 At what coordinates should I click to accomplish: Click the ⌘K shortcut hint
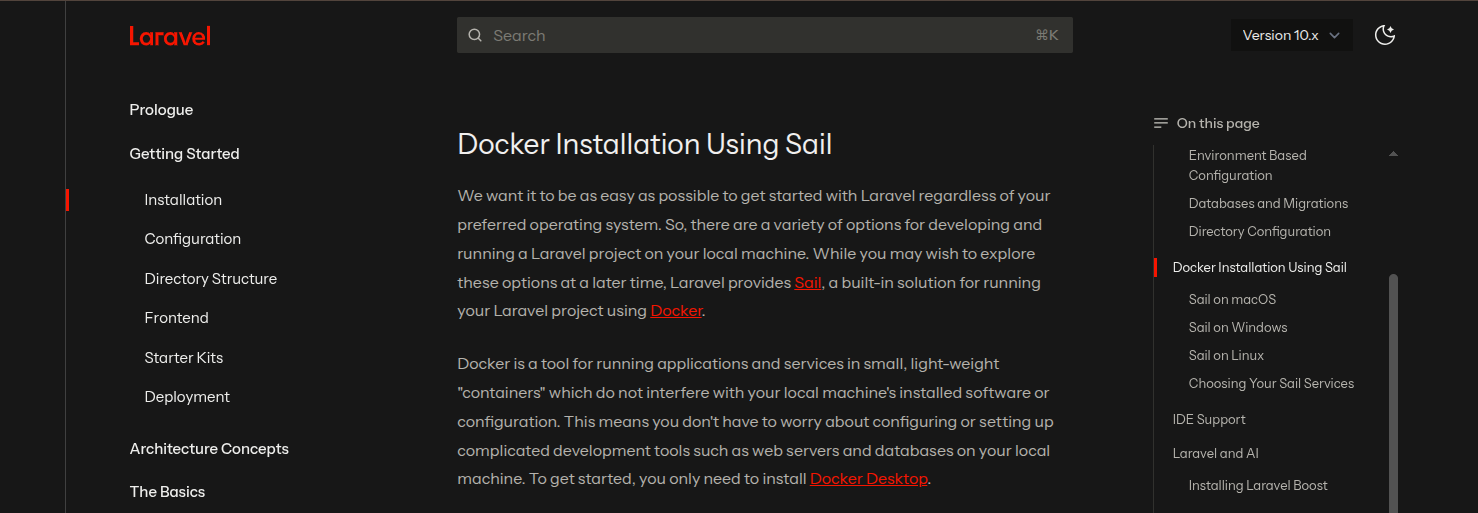click(1047, 35)
